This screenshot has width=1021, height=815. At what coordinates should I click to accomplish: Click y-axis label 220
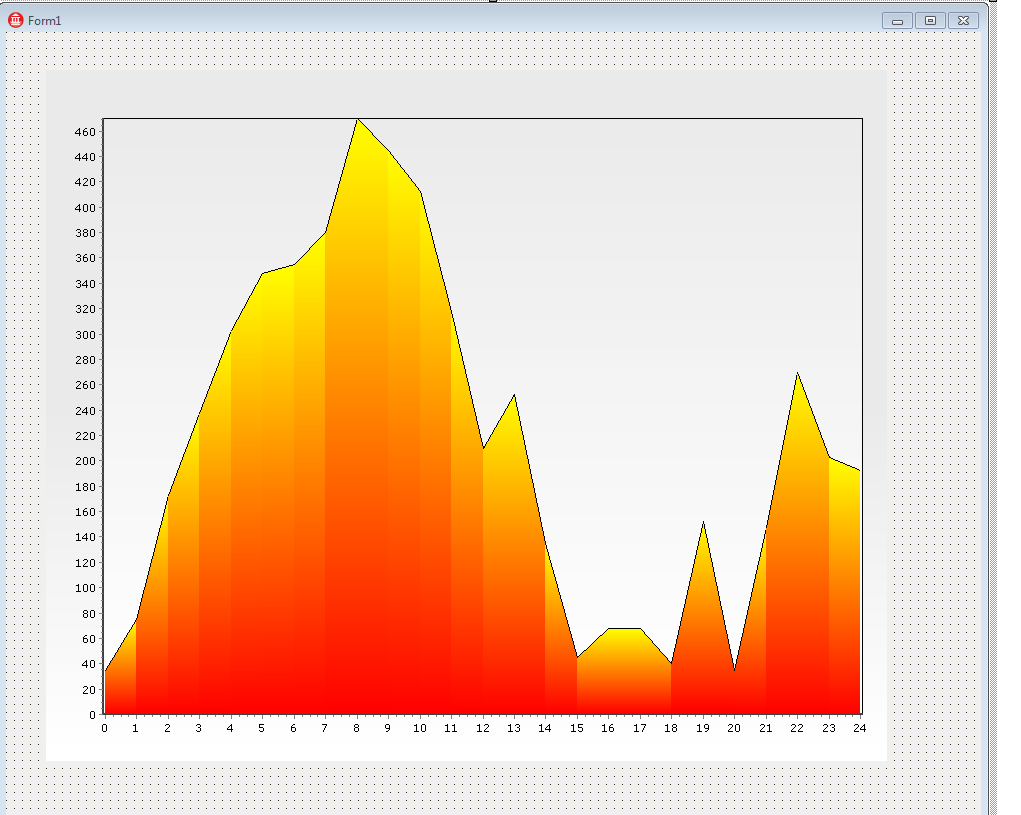(85, 436)
